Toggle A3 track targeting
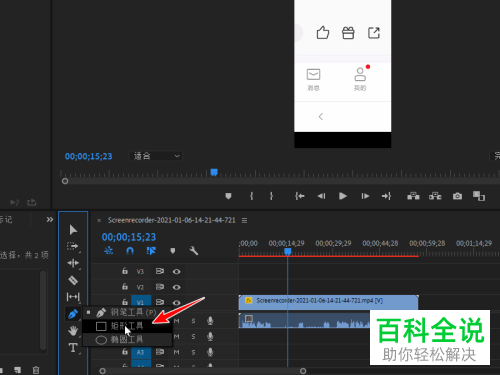500x375 pixels. click(x=141, y=352)
